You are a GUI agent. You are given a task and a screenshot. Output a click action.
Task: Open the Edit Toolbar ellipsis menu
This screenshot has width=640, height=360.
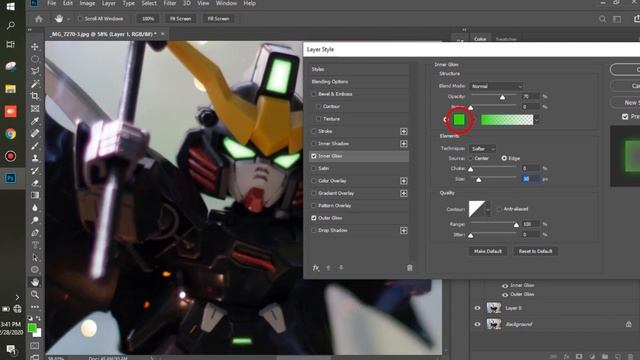pyautogui.click(x=35, y=307)
